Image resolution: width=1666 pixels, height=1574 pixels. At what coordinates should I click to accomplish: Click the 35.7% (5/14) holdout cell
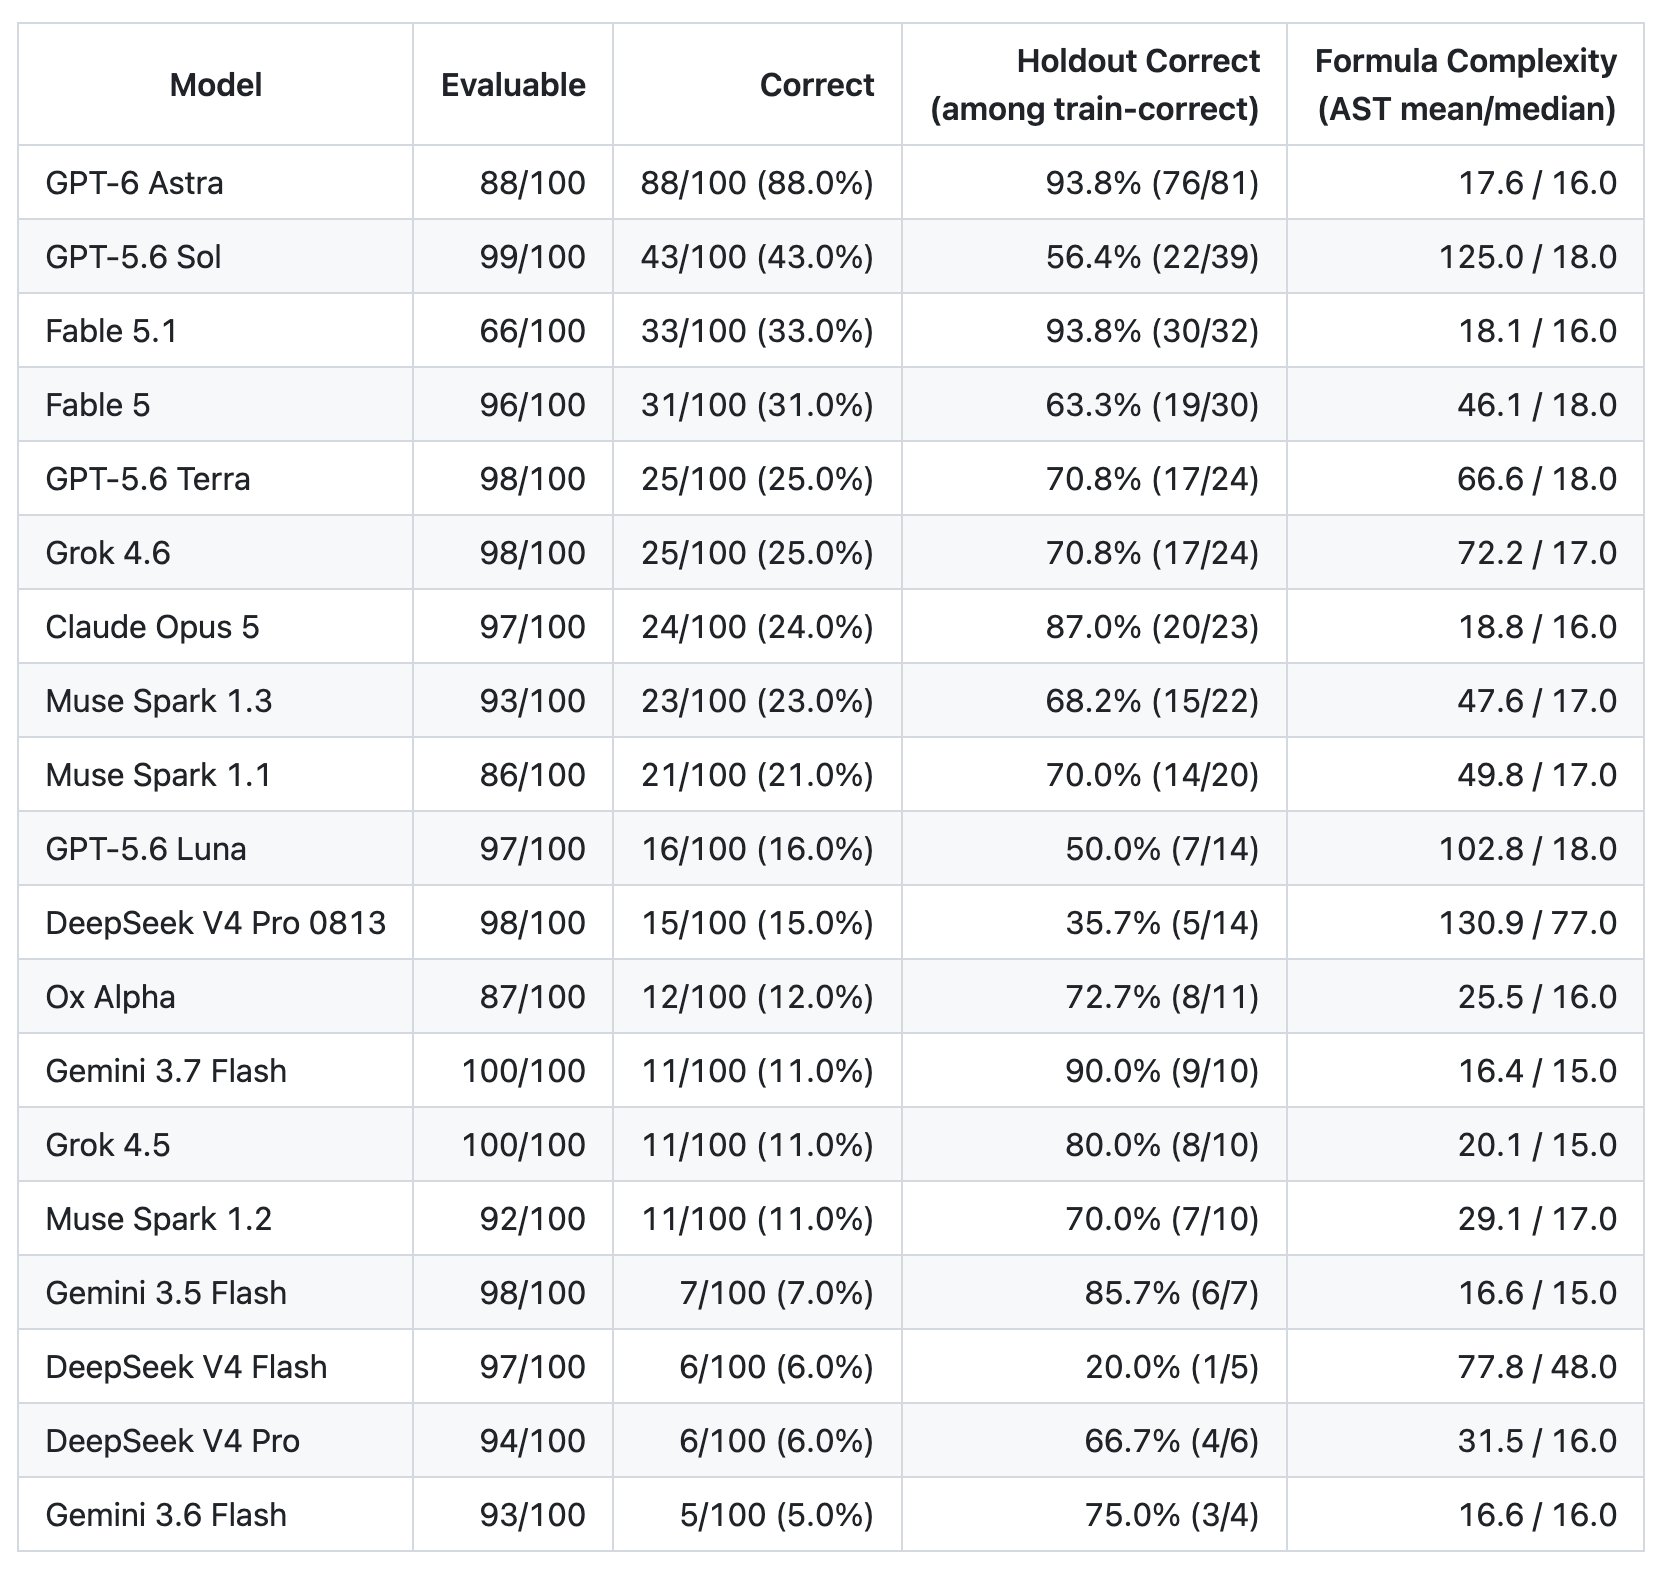(1162, 923)
